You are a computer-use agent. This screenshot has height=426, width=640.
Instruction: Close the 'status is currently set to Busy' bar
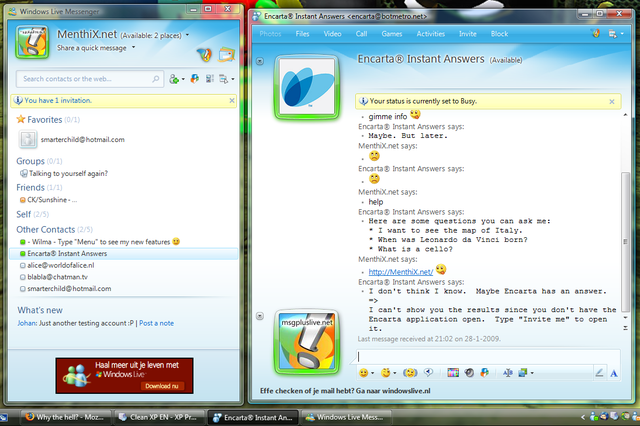coord(612,102)
